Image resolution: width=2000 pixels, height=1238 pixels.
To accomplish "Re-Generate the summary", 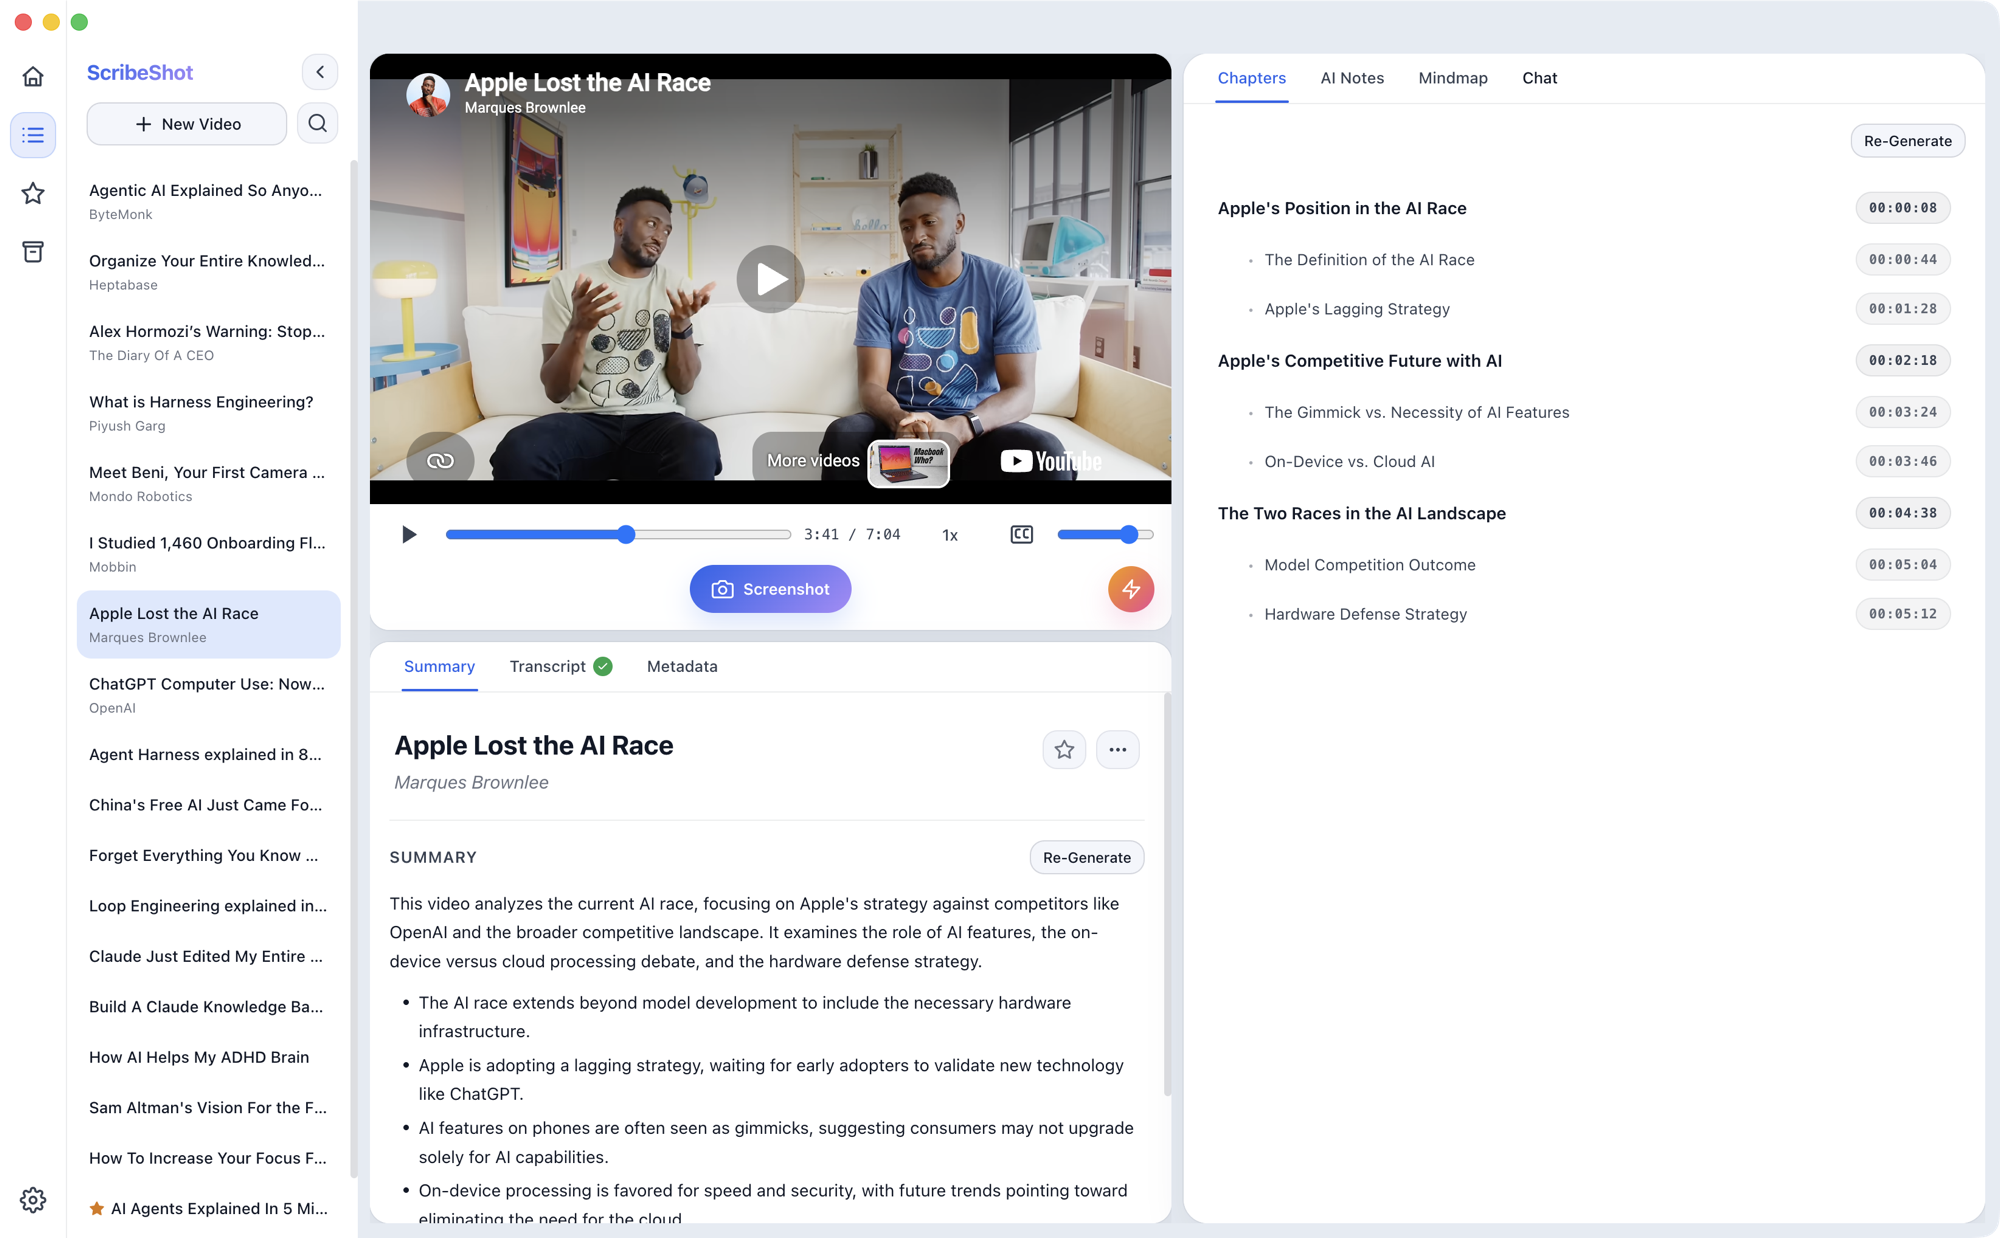I will 1087,858.
